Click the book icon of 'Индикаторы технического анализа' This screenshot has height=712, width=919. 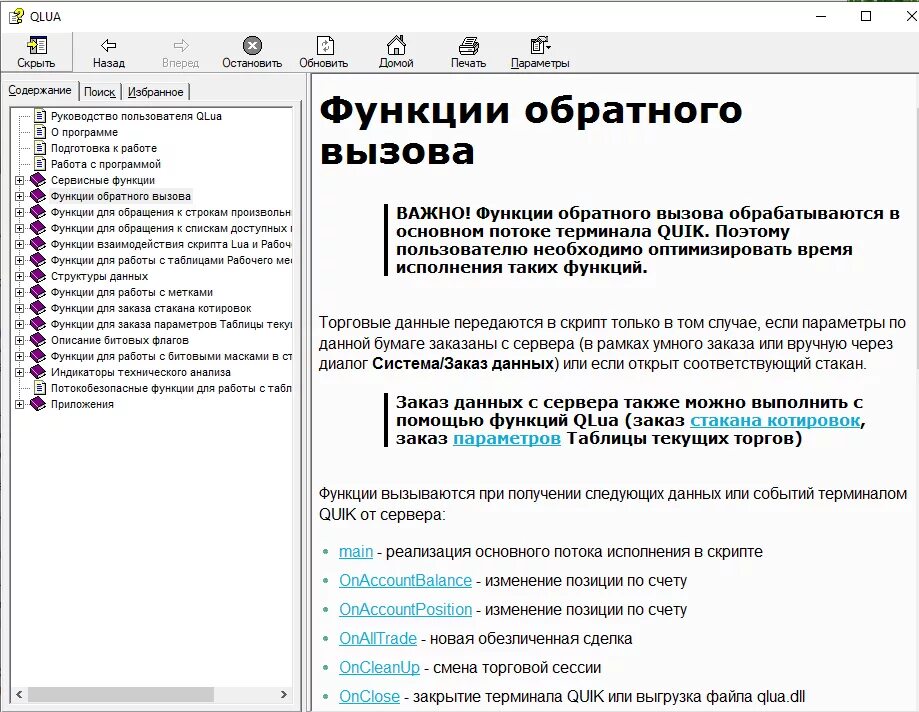[38, 372]
